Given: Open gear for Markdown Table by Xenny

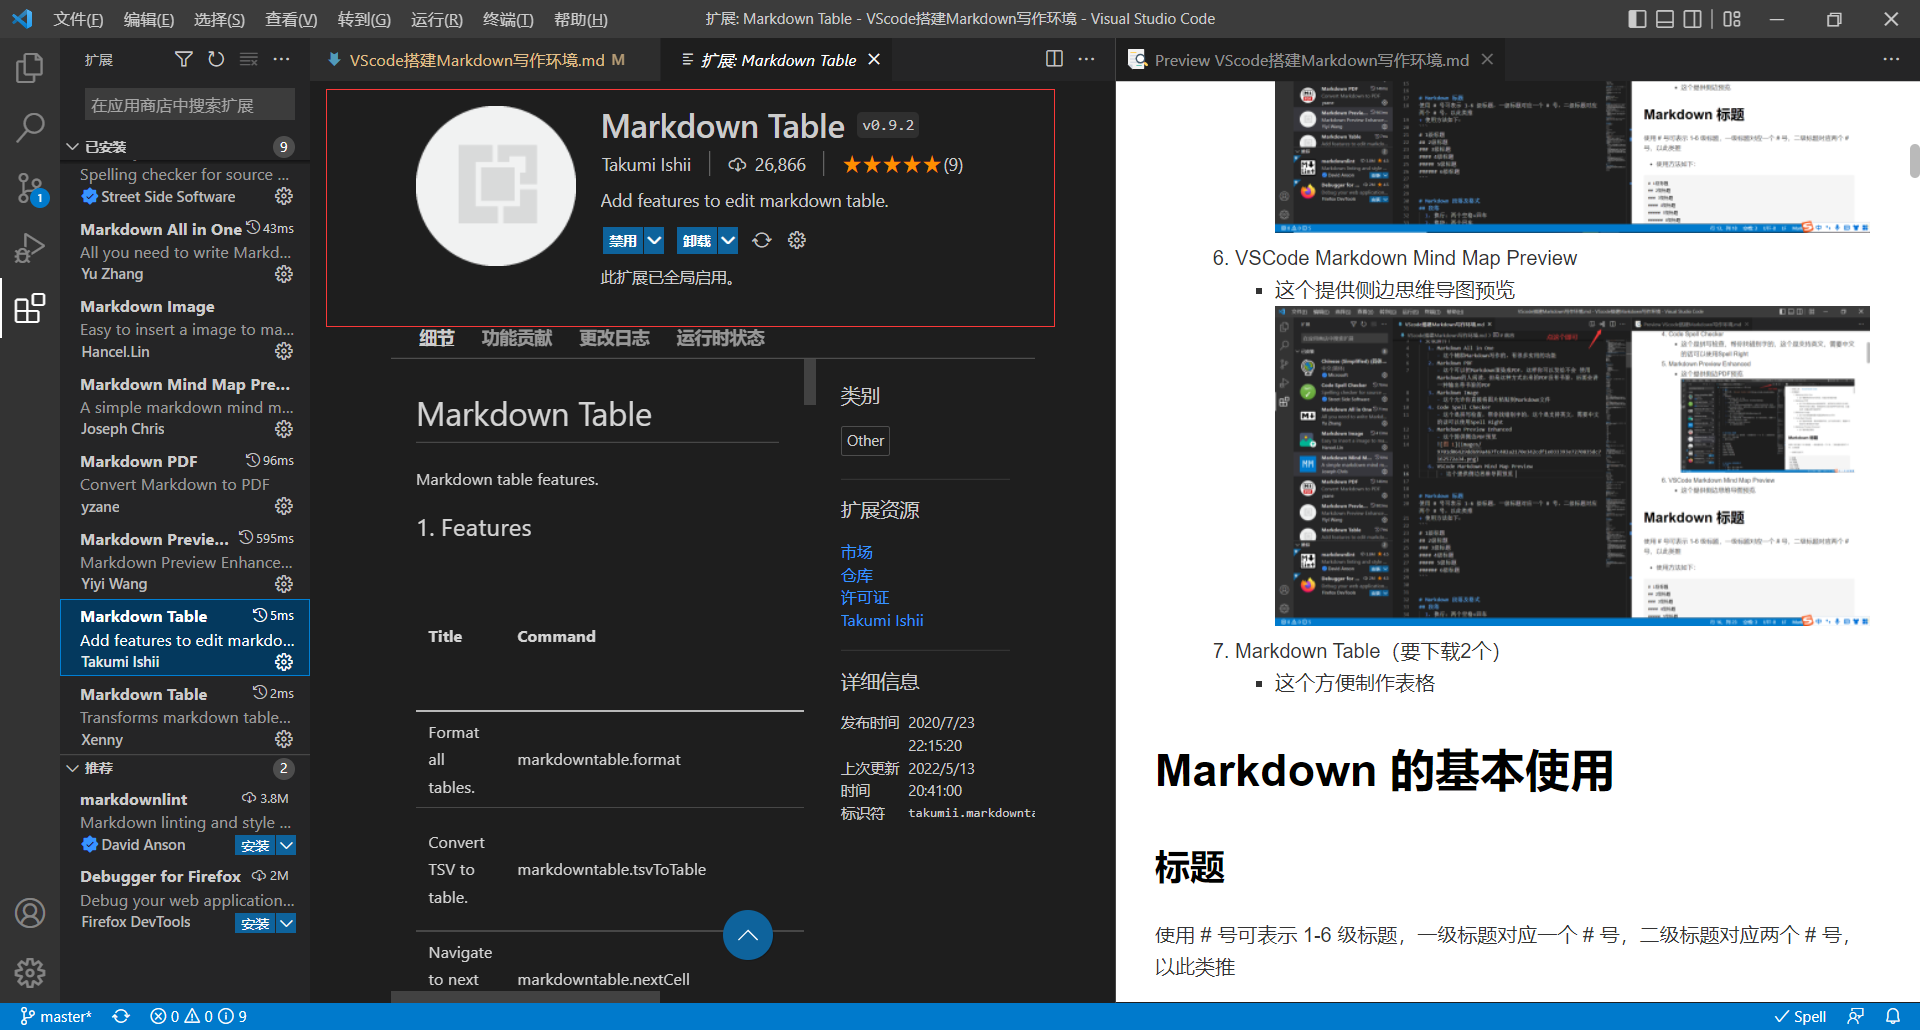Looking at the screenshot, I should pyautogui.click(x=284, y=739).
